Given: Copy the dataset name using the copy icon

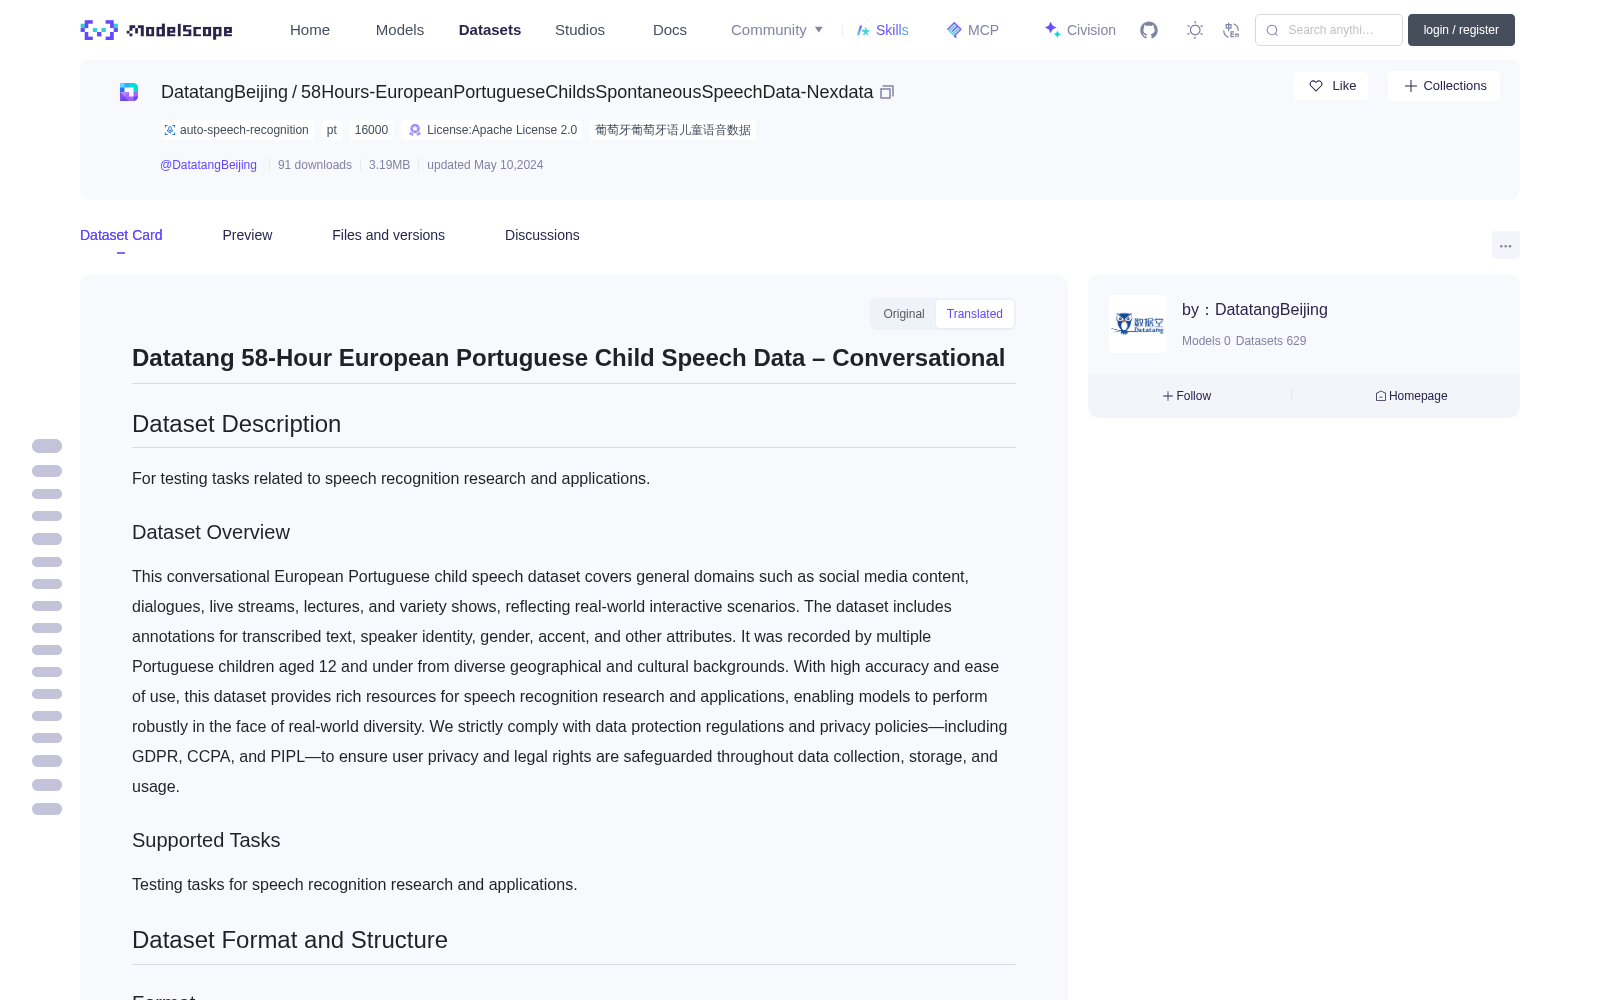Looking at the screenshot, I should tap(887, 92).
